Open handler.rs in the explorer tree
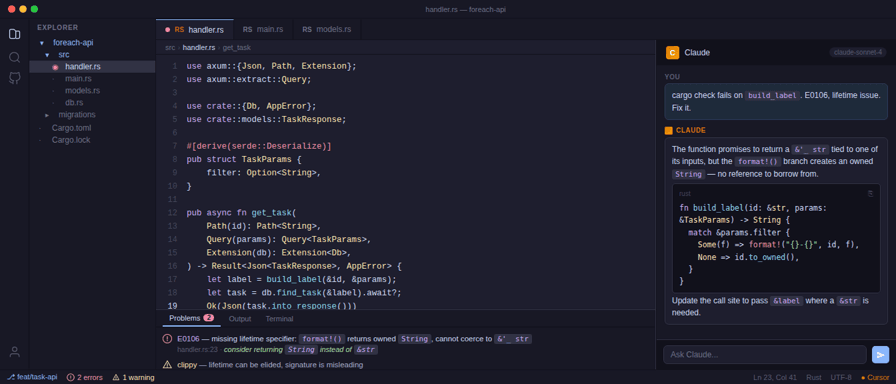This screenshot has height=384, width=896. click(x=92, y=67)
